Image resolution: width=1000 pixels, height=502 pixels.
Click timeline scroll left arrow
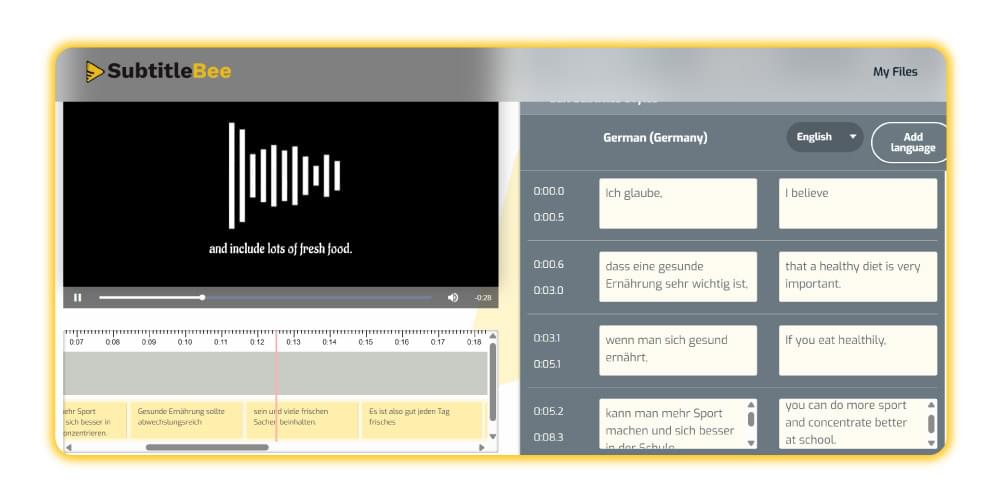[69, 448]
